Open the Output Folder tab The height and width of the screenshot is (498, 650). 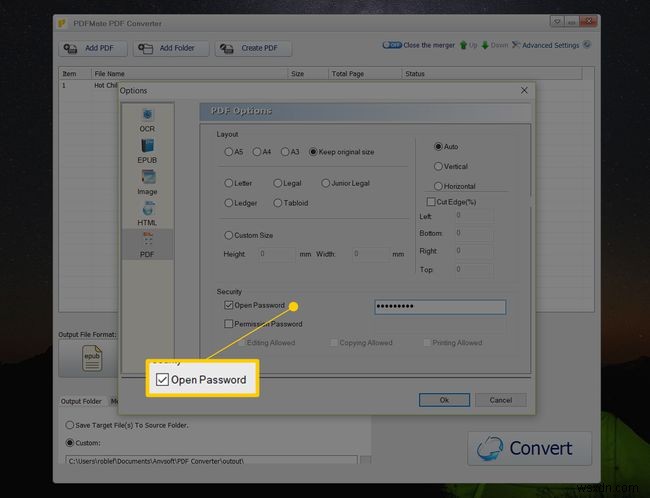click(81, 401)
